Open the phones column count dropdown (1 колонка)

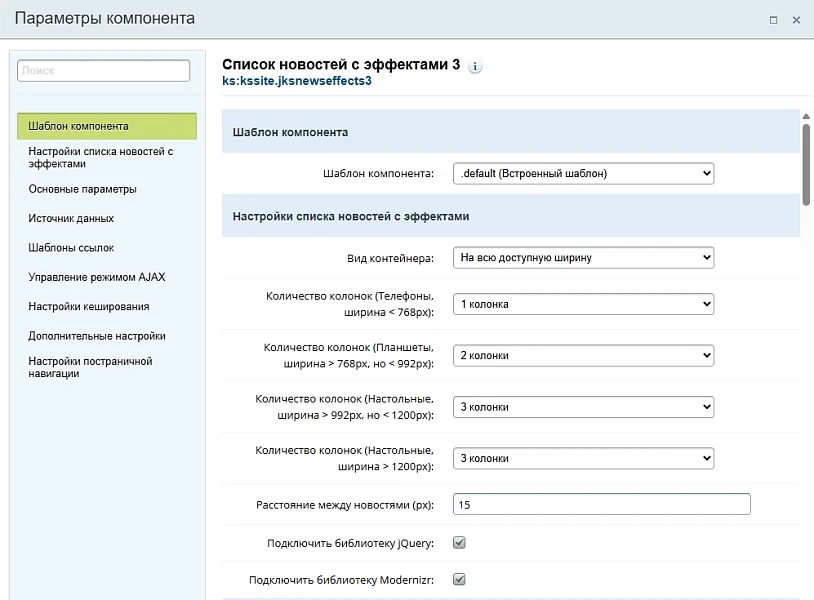click(x=584, y=304)
